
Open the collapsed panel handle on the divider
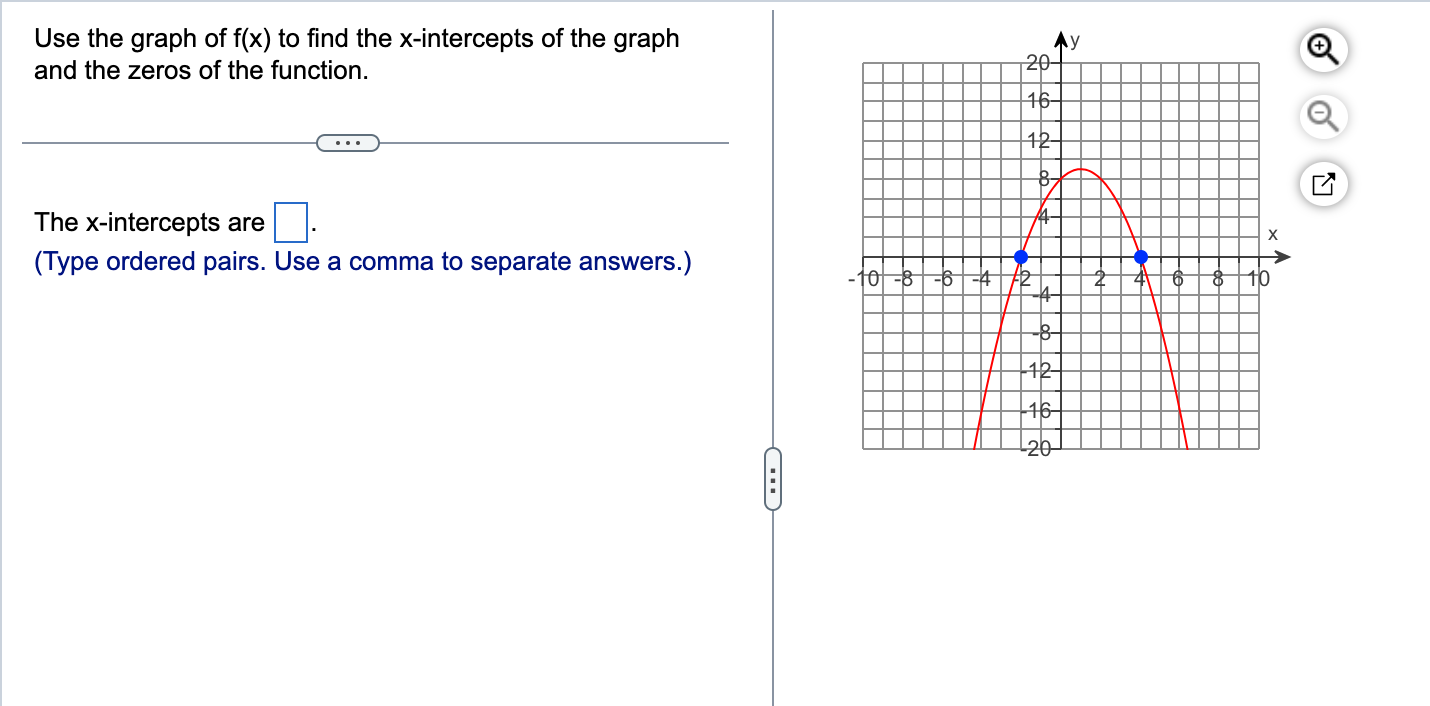click(771, 480)
